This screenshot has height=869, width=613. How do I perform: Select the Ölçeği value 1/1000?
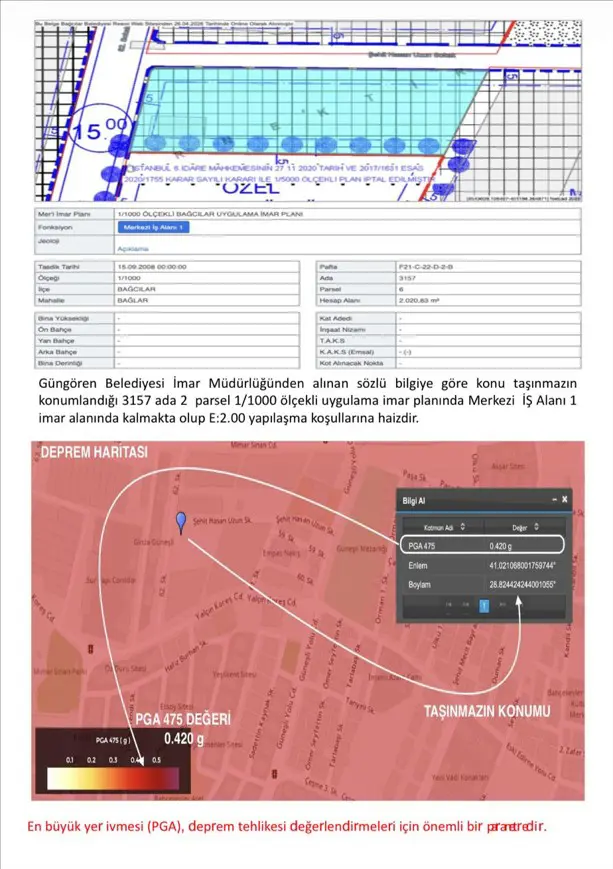click(x=207, y=278)
